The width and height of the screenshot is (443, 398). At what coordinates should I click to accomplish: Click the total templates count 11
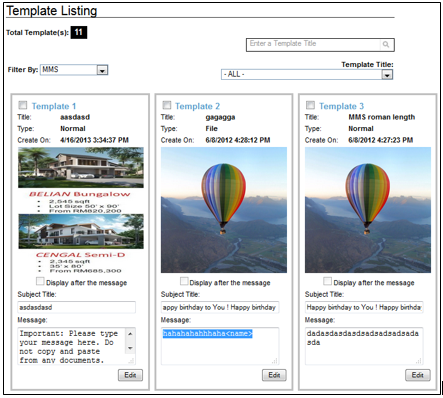(79, 32)
